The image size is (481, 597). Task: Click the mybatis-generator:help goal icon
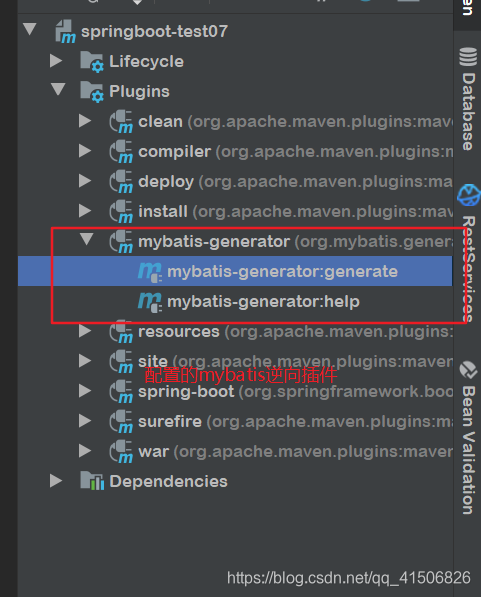(x=150, y=302)
